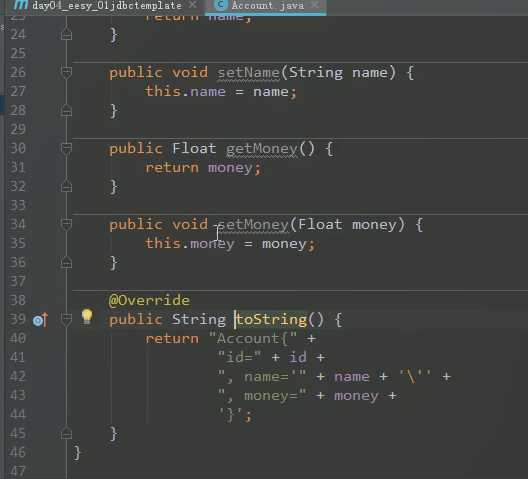The image size is (528, 479).
Task: Click the ", money=" string on line 43
Action: (262, 395)
